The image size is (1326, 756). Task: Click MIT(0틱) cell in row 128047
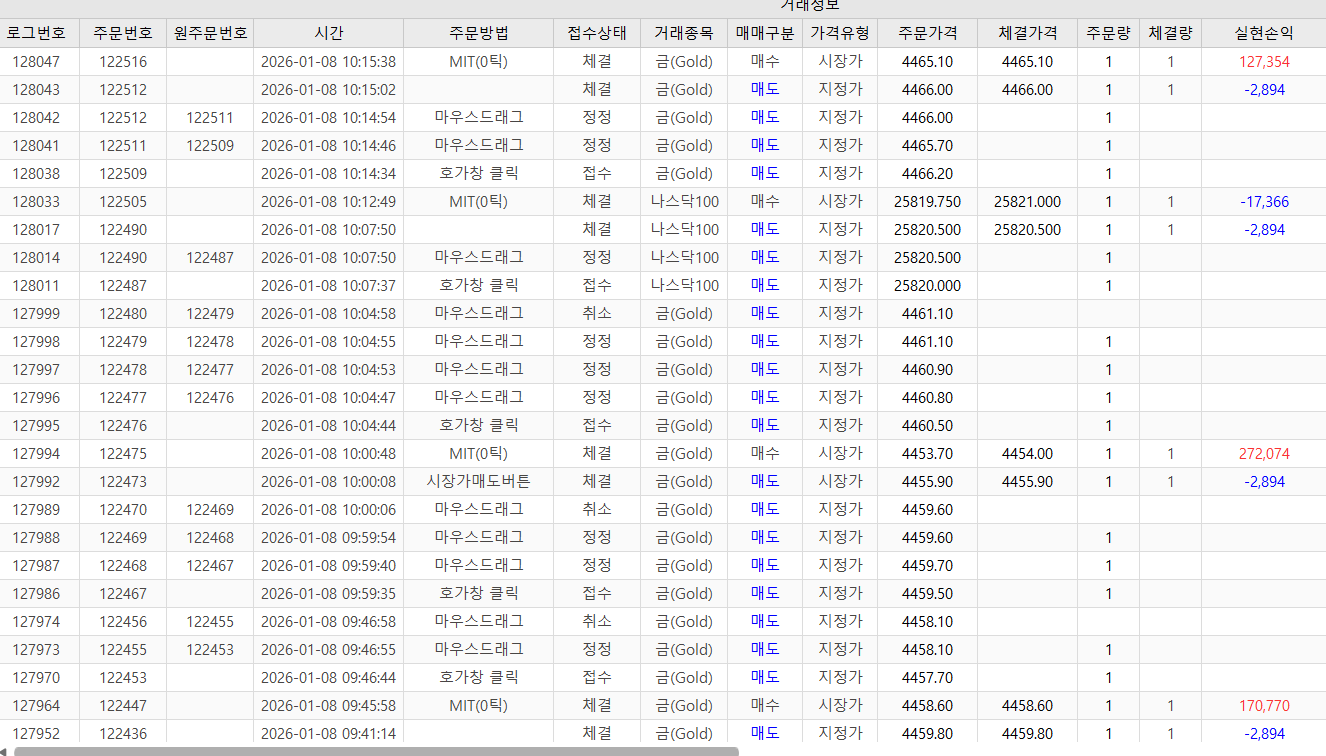pyautogui.click(x=478, y=61)
